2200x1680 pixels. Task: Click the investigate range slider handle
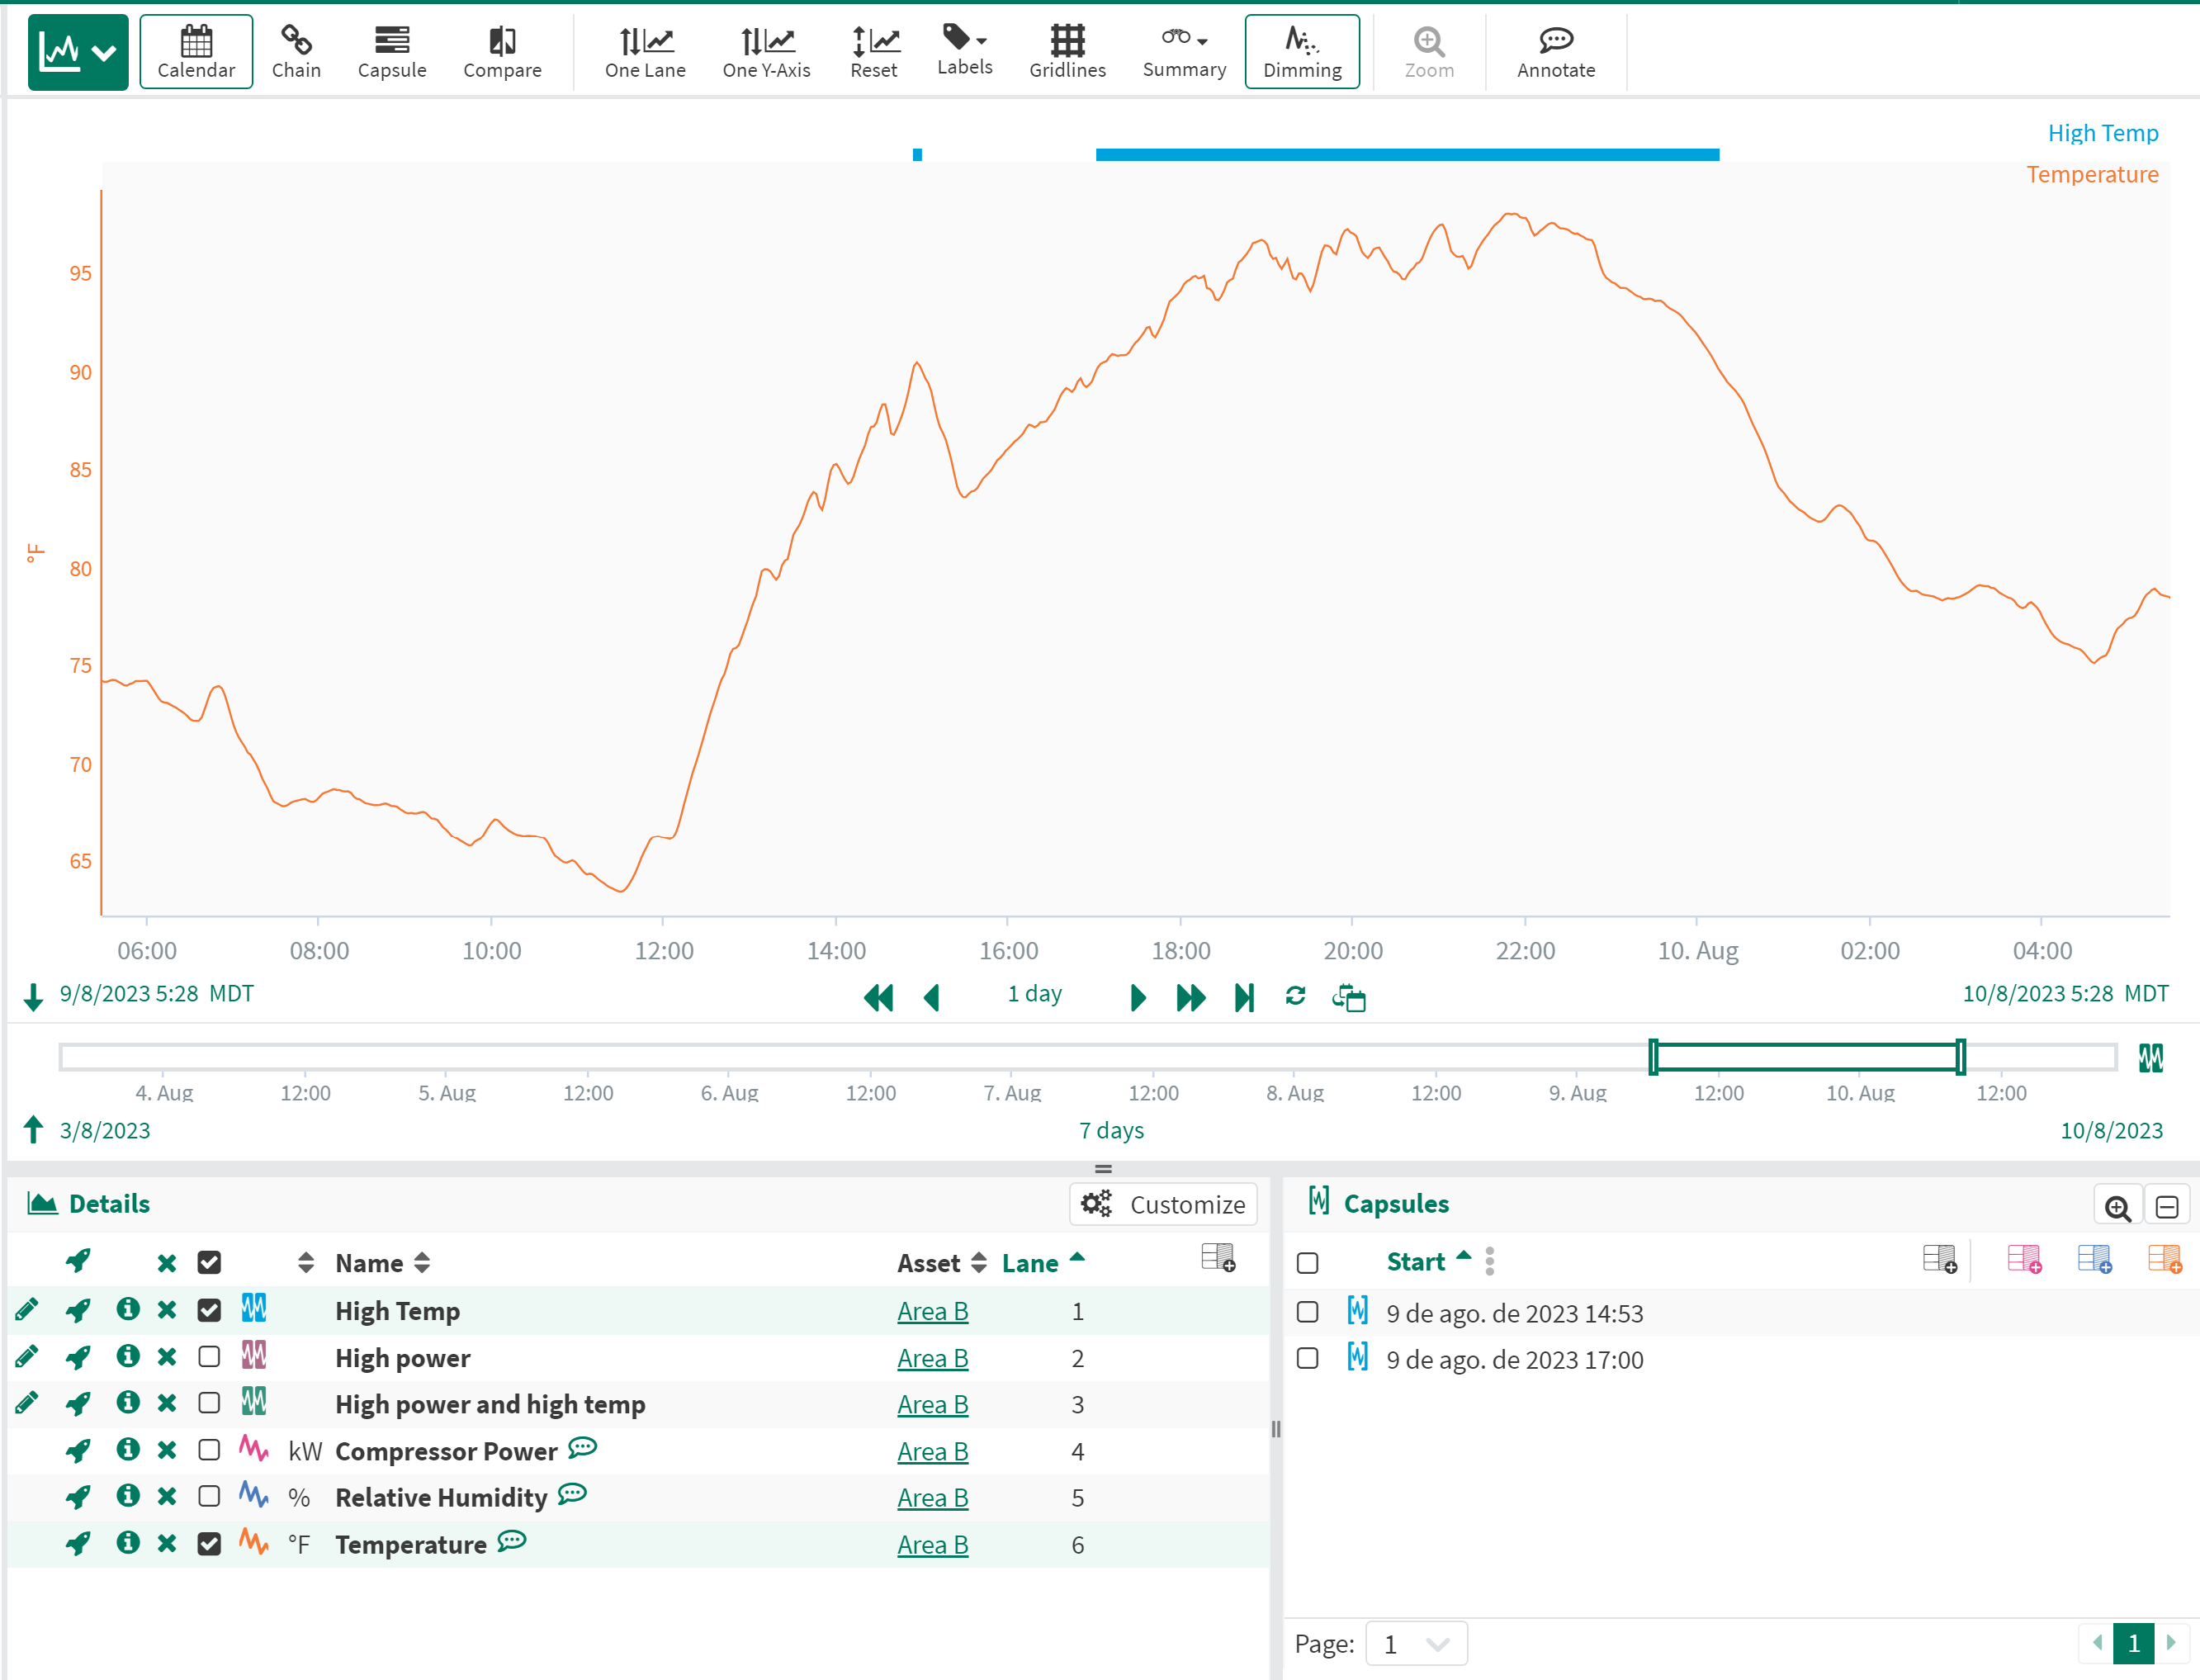point(1654,1057)
